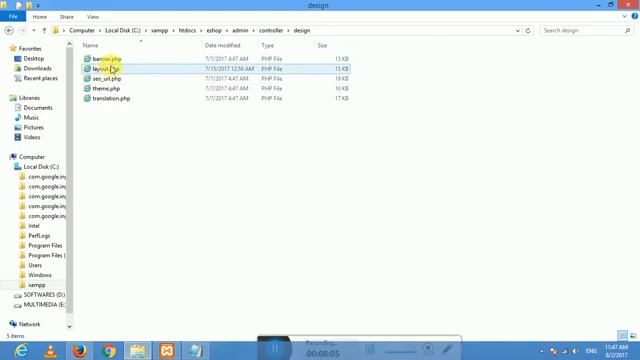Open the View ribbon tab
This screenshot has height=360, width=640.
[93, 17]
